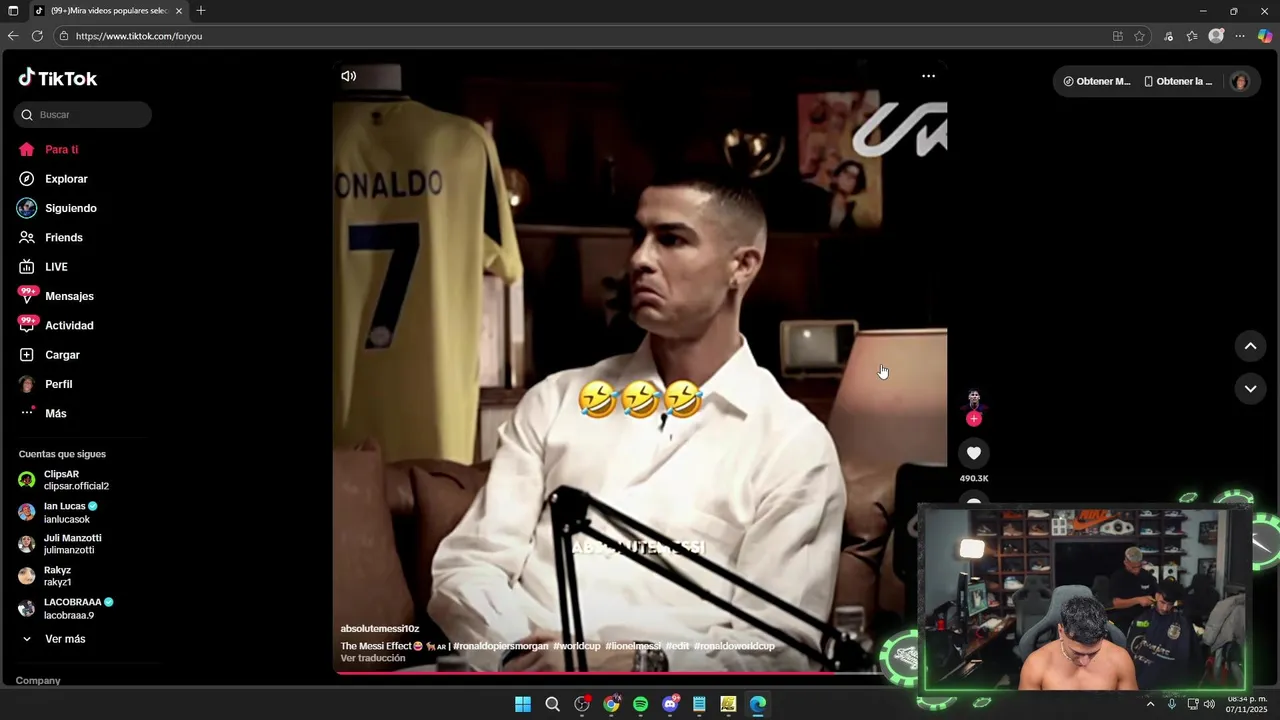Click Ver traducción under the caption
The image size is (1280, 720).
click(x=373, y=658)
